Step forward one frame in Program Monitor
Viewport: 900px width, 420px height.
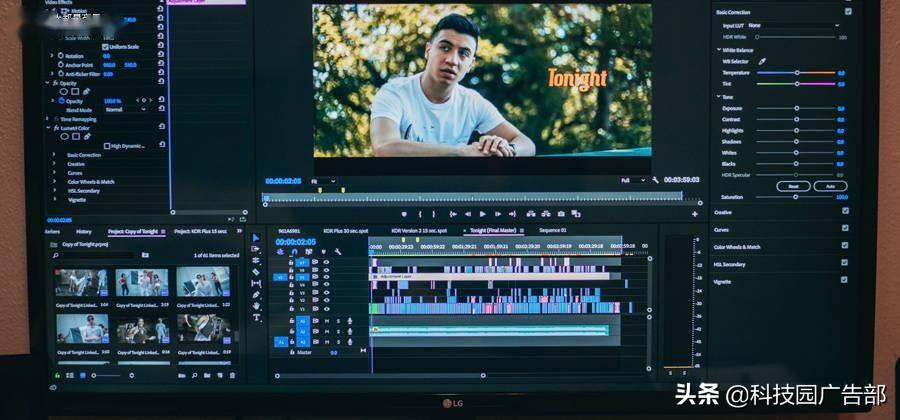498,214
